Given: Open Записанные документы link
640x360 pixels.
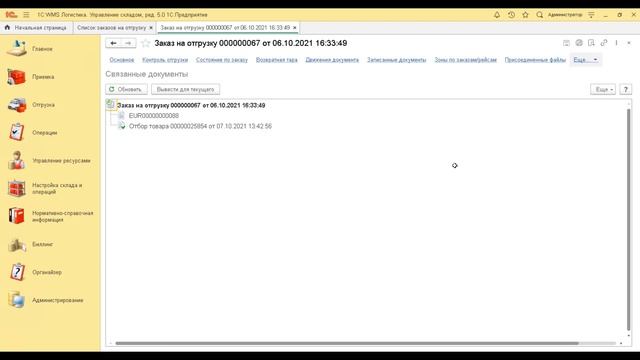Looking at the screenshot, I should 396,60.
